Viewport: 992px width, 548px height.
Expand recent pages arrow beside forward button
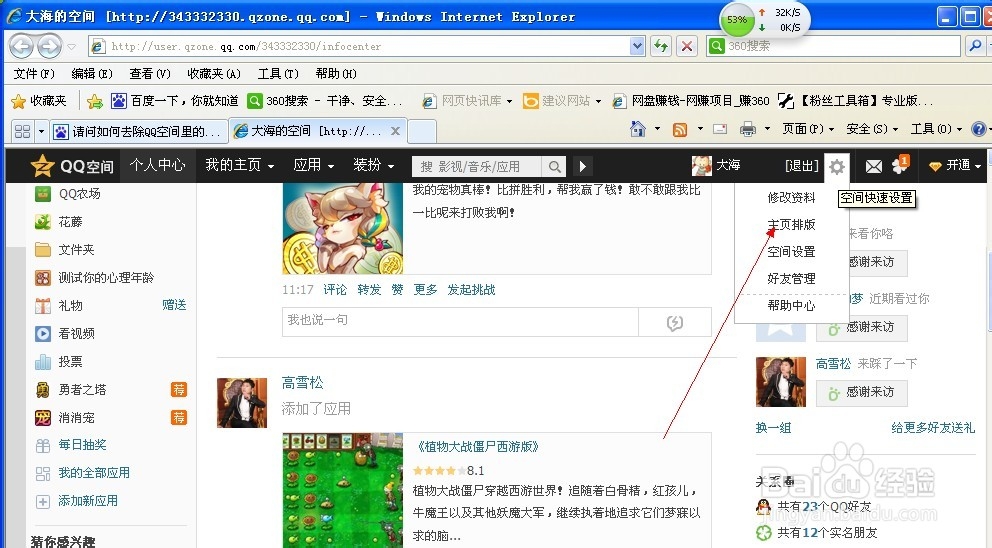(71, 46)
